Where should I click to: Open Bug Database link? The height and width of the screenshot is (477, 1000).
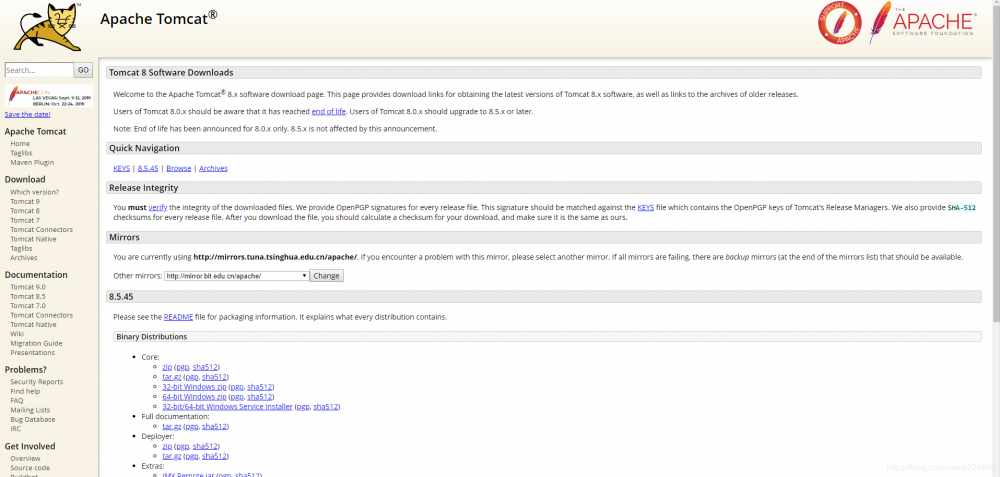coord(33,420)
